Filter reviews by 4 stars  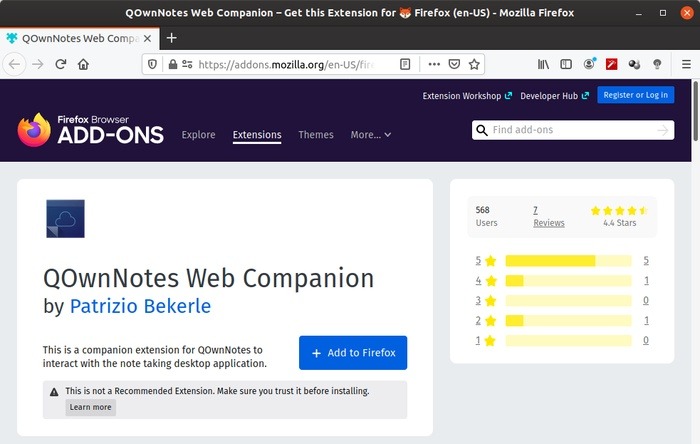(x=486, y=281)
